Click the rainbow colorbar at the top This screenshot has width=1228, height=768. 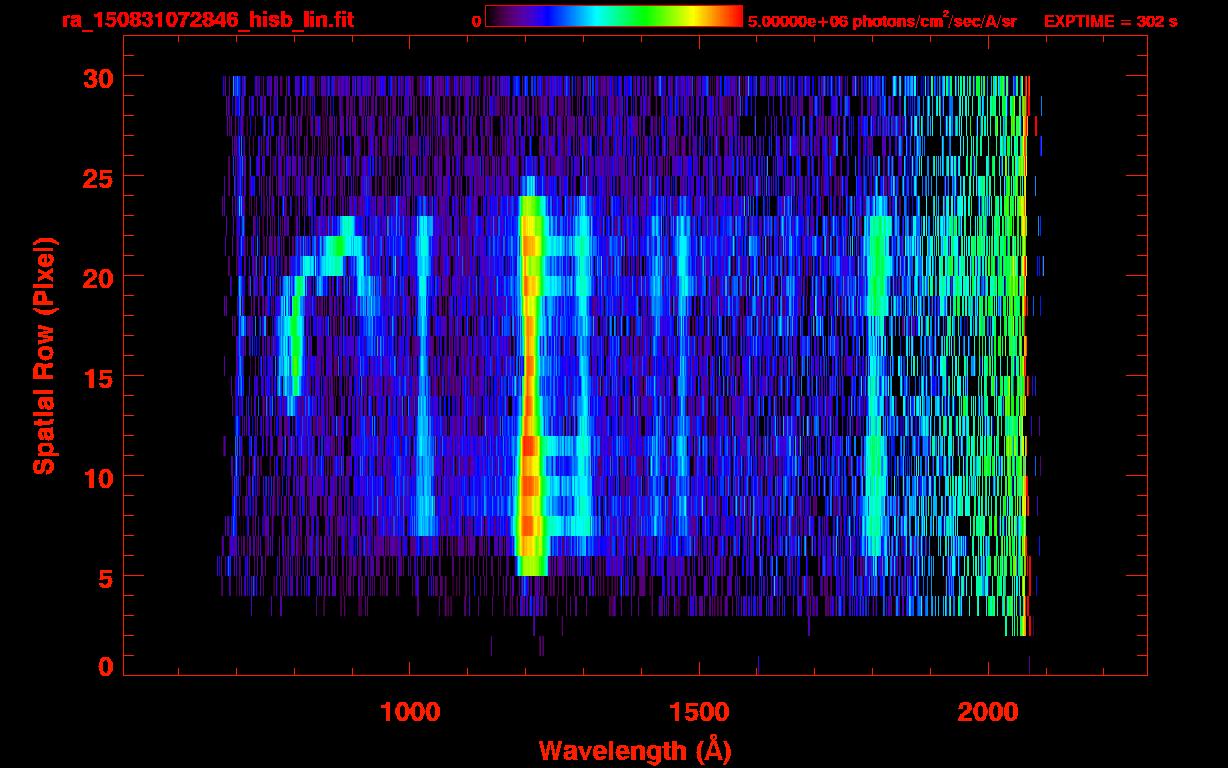[613, 16]
